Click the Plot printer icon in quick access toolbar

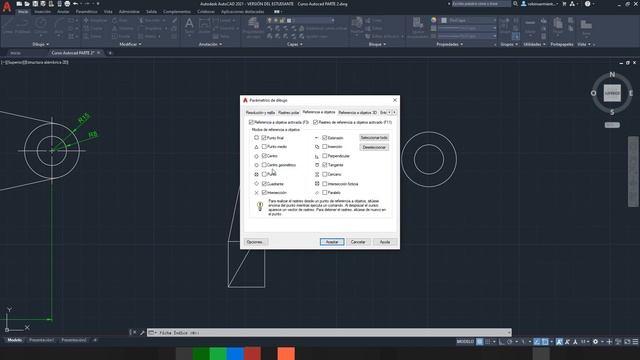[67, 4]
